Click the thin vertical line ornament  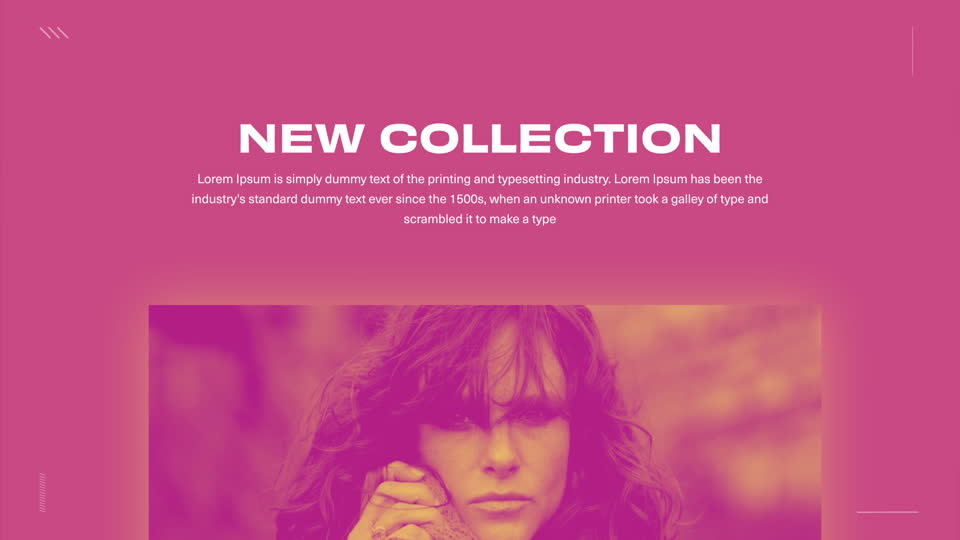(x=912, y=51)
